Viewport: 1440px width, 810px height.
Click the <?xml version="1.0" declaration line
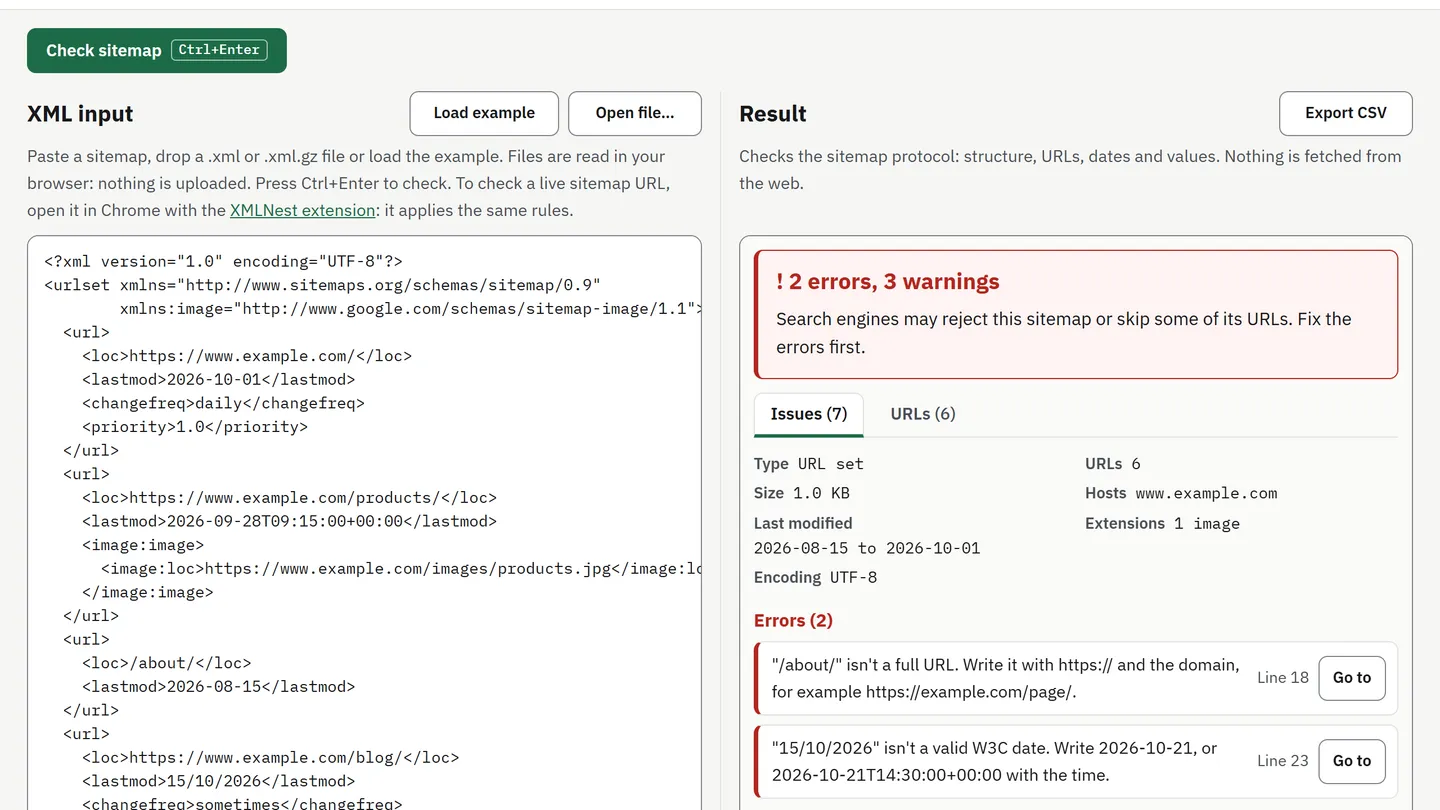(223, 261)
